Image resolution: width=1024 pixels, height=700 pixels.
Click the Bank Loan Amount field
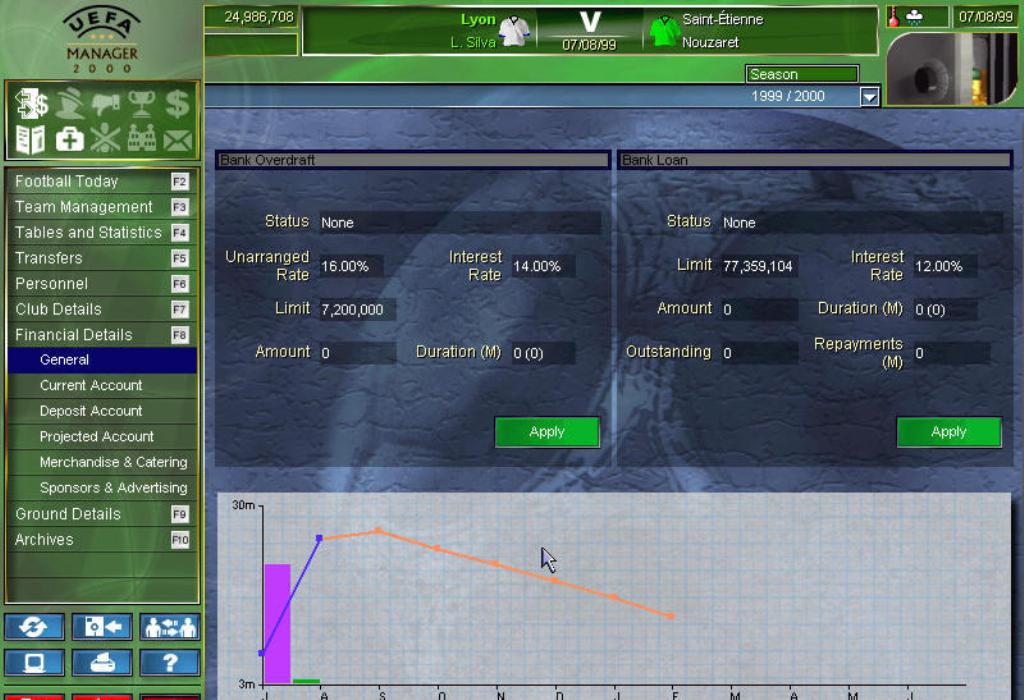pyautogui.click(x=759, y=310)
